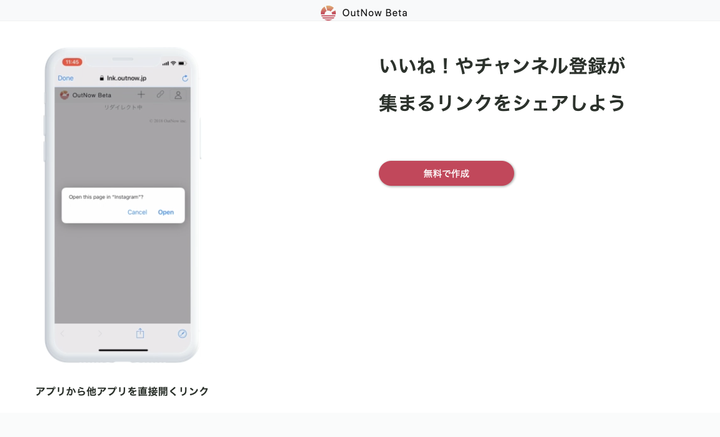Click the Safari compass icon in phone

182,334
